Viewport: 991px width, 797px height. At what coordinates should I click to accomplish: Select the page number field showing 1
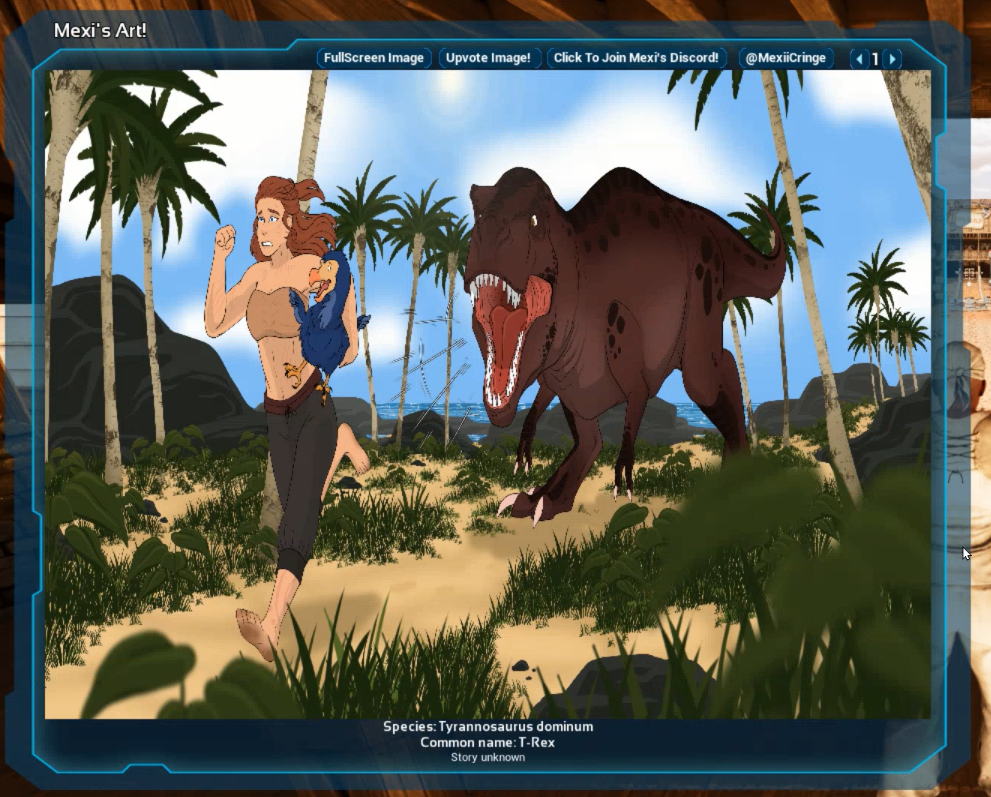tap(875, 58)
